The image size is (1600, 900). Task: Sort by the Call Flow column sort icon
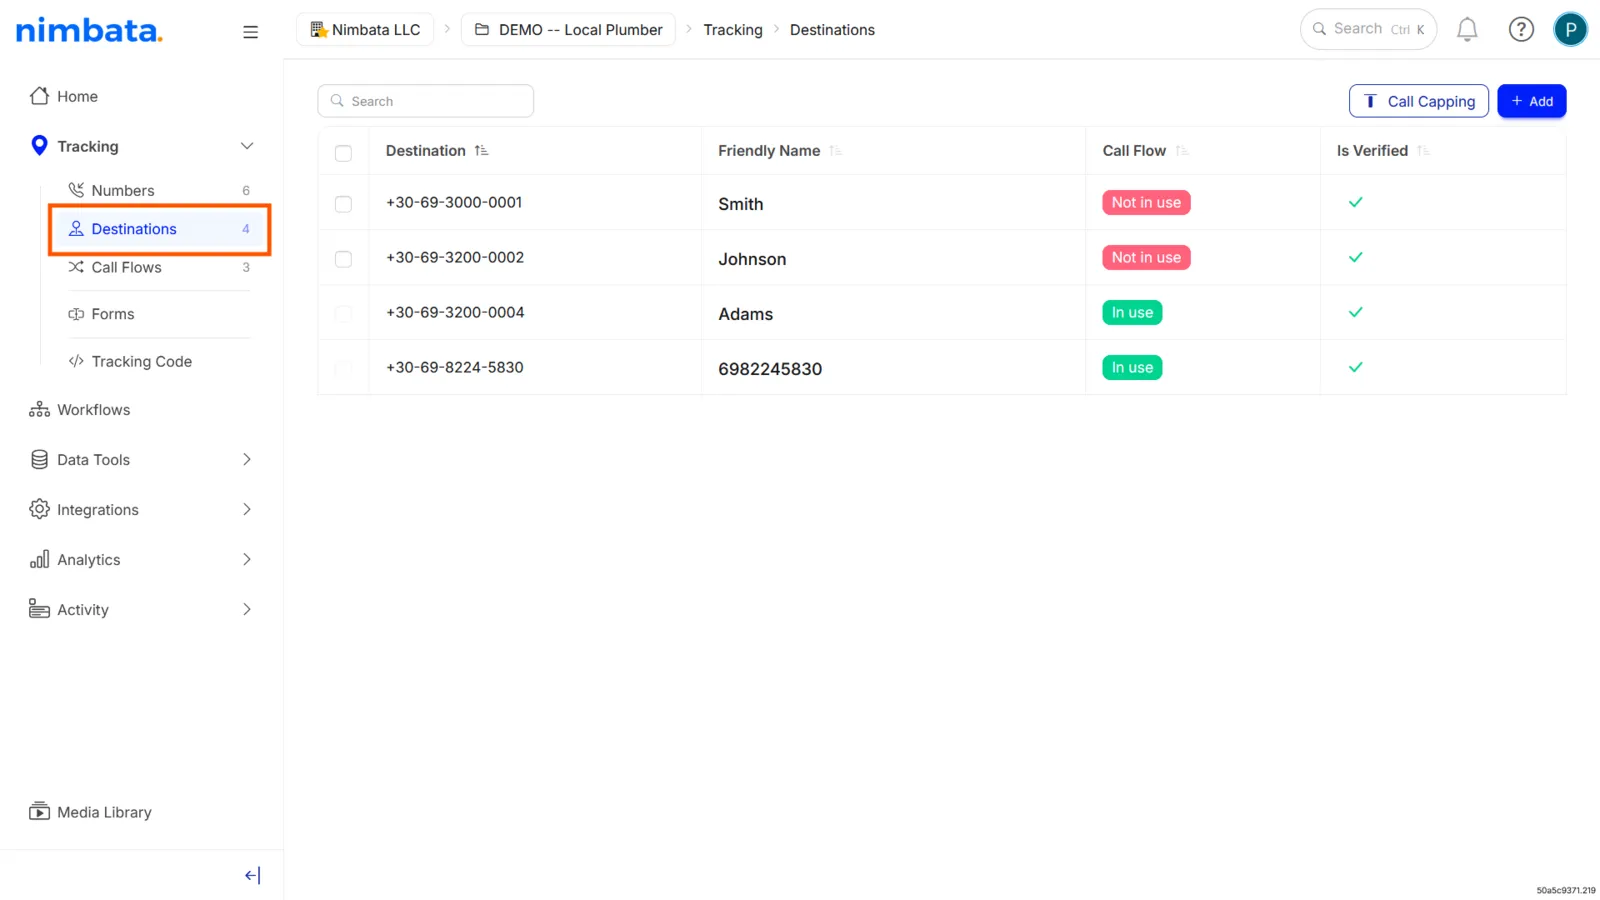click(x=1181, y=151)
